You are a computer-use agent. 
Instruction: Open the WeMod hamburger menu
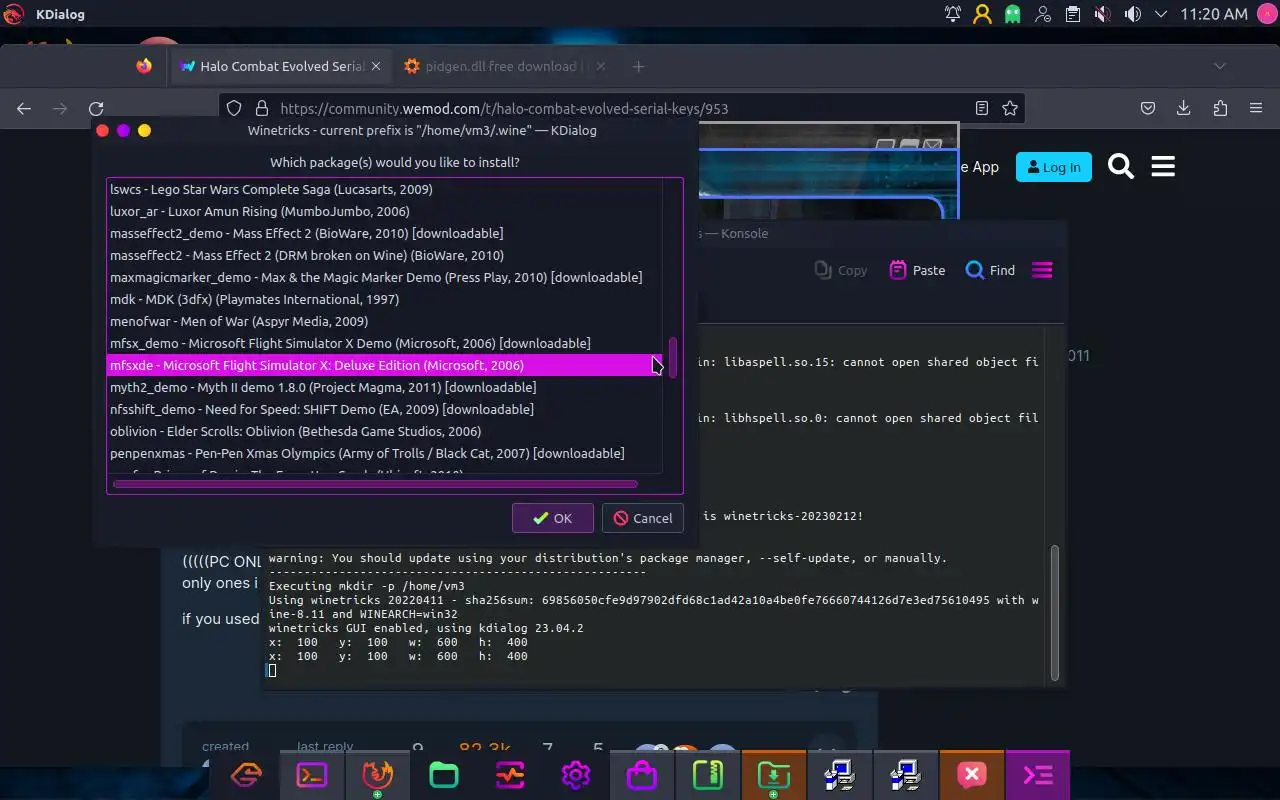coord(1163,167)
